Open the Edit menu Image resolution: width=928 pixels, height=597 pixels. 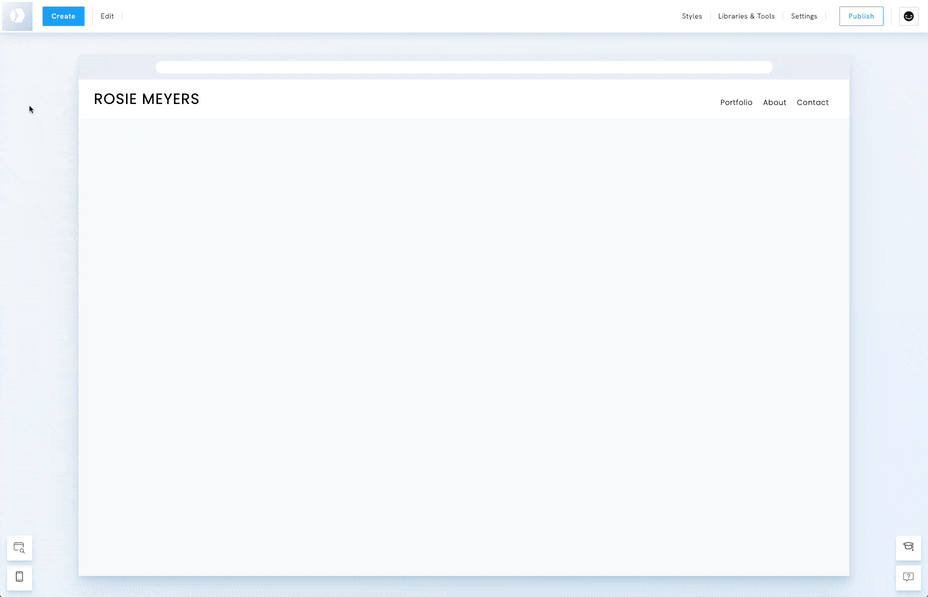pyautogui.click(x=106, y=16)
